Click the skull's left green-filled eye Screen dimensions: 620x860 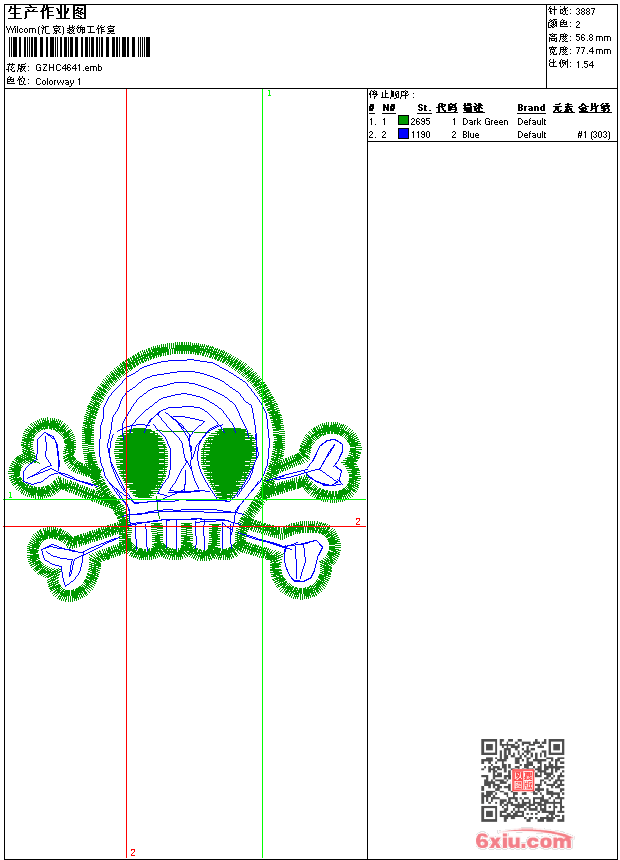pos(142,462)
